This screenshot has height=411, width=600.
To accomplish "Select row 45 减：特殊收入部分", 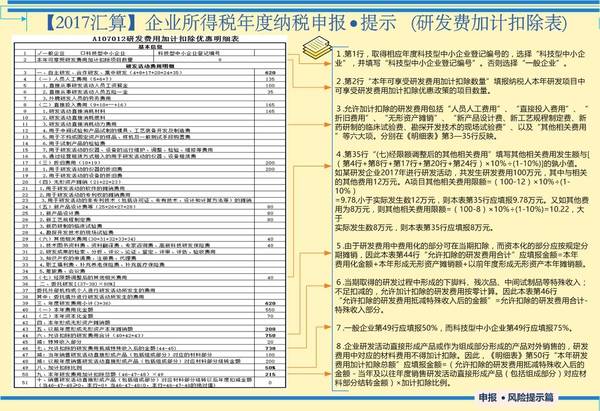I will (x=150, y=342).
